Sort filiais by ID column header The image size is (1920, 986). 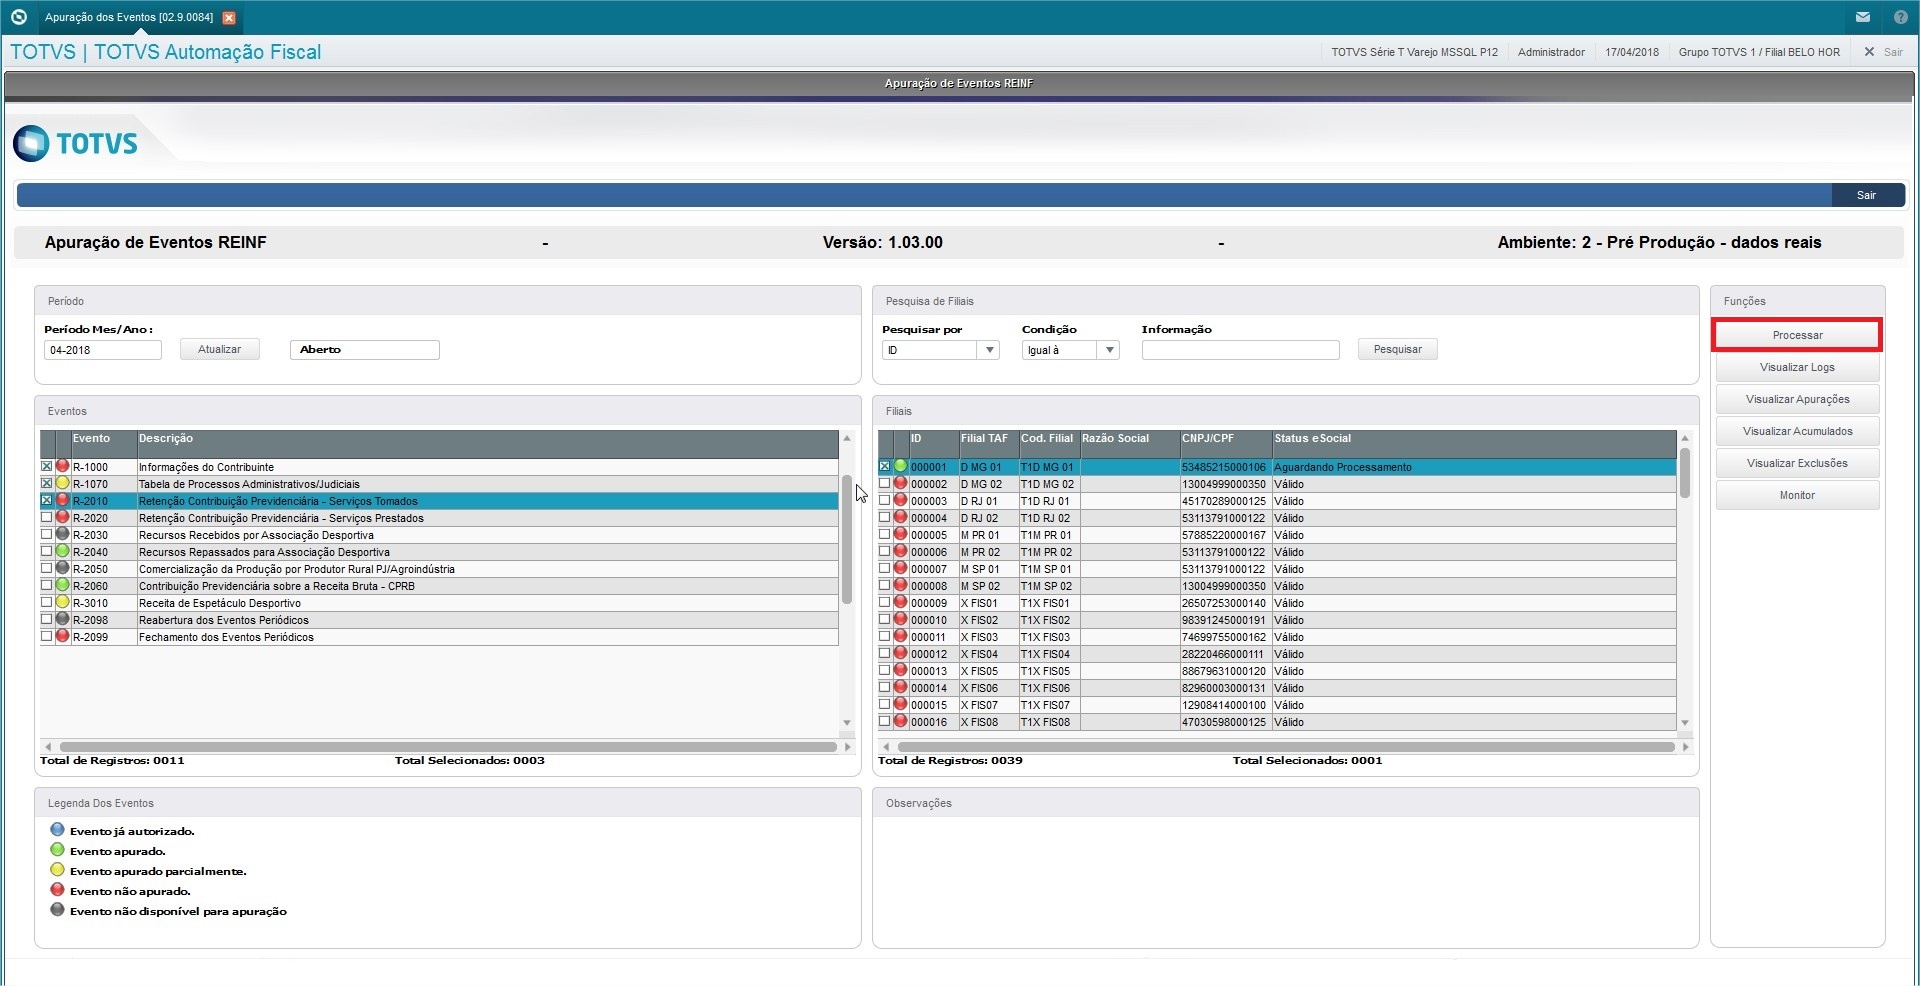coord(933,444)
